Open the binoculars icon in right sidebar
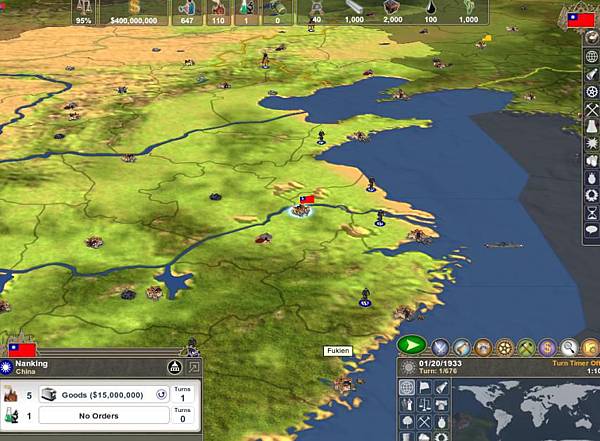 [592, 161]
